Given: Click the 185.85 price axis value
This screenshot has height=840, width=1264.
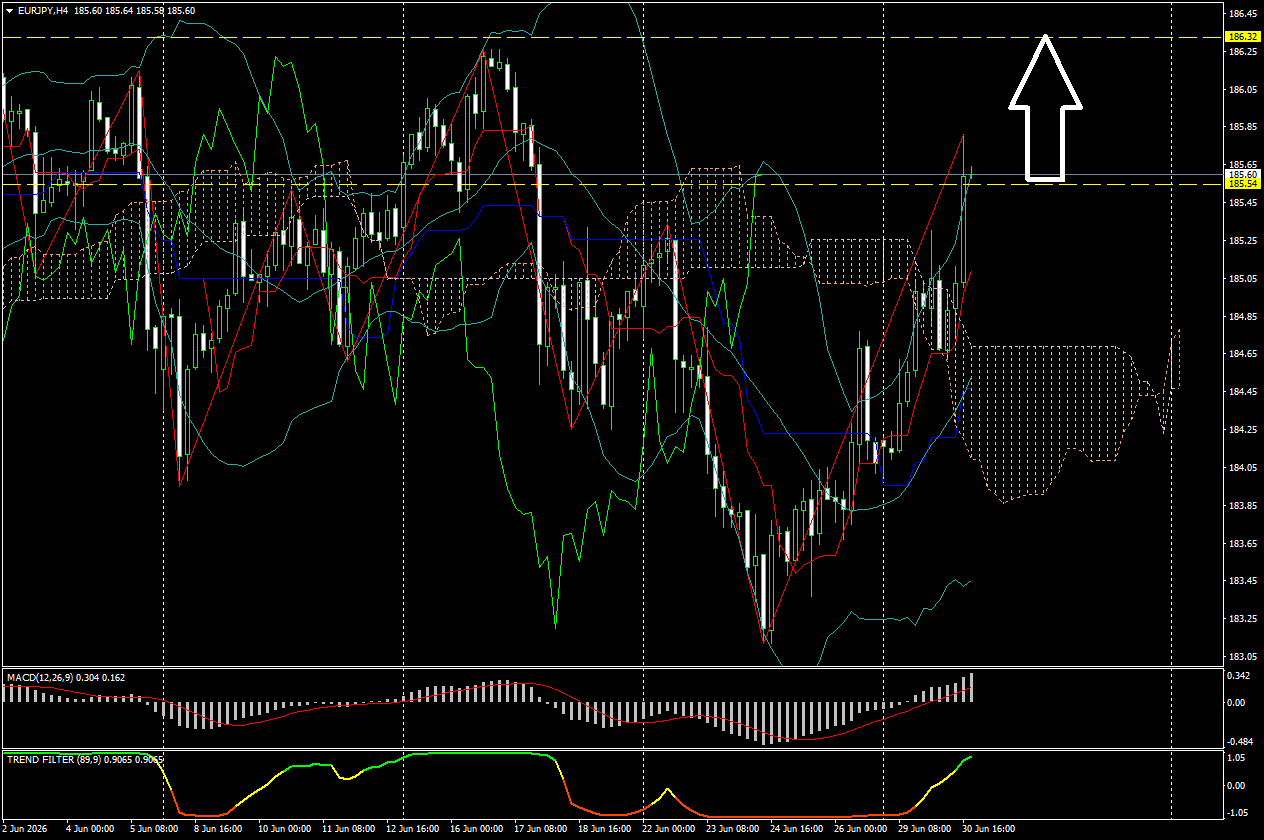Looking at the screenshot, I should pos(1242,127).
